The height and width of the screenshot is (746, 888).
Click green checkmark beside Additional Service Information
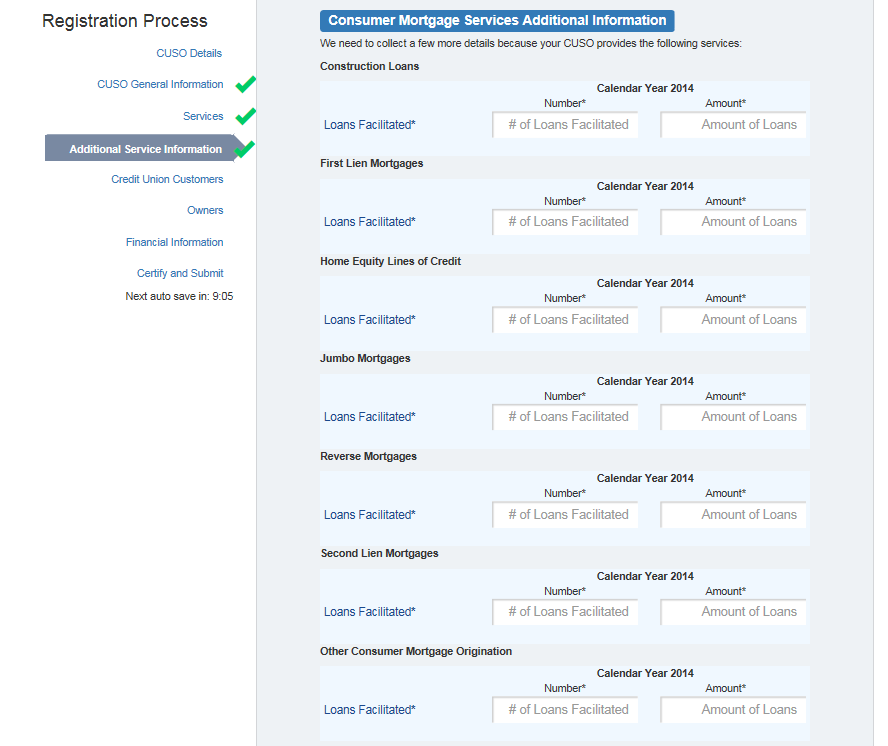(x=245, y=150)
